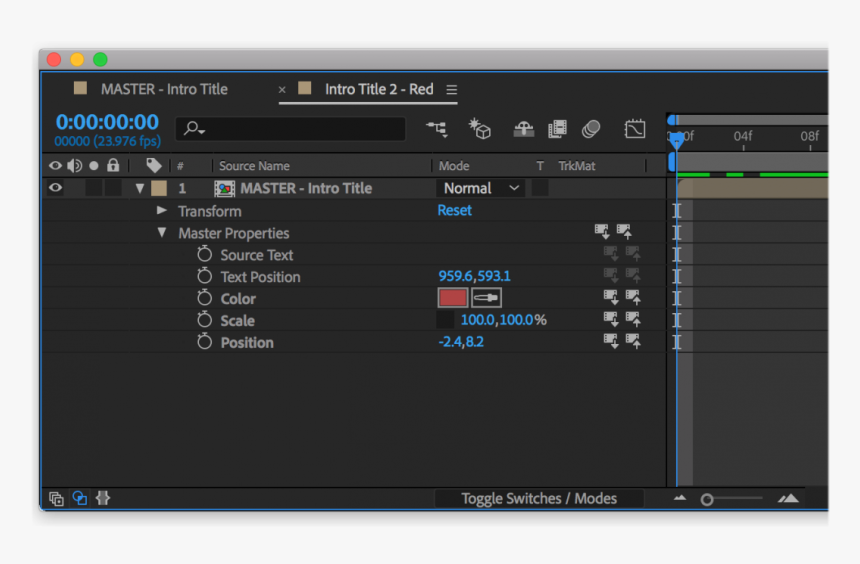Screen dimensions: 860x564
Task: Click the 00000 (23.976 fps) frame readout
Action: [x=108, y=141]
